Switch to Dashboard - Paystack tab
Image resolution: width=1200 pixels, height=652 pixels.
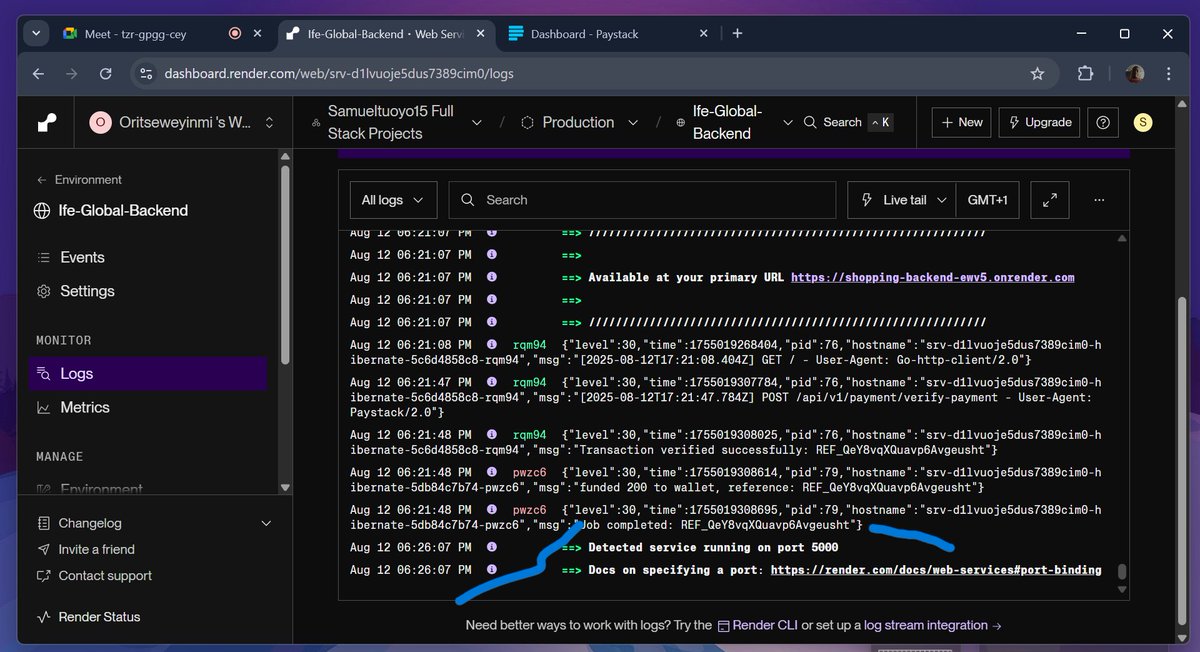click(607, 33)
